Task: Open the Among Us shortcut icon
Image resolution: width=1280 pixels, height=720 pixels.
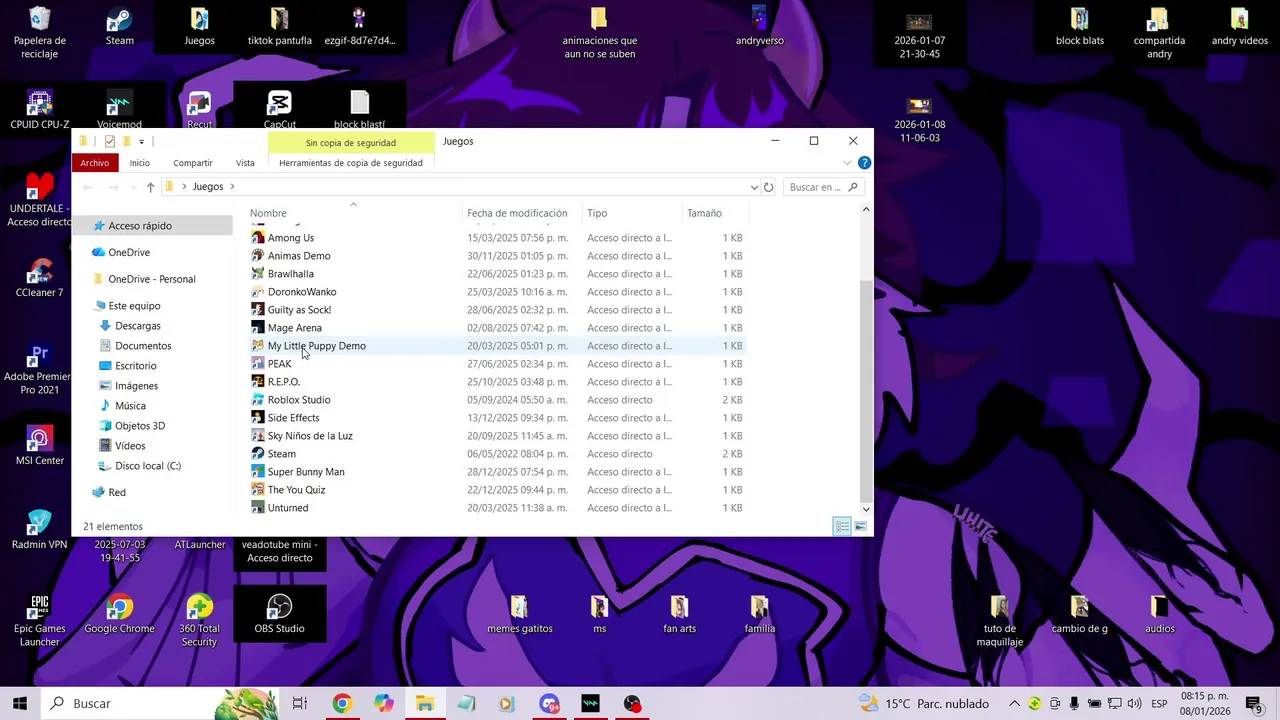Action: click(x=258, y=238)
